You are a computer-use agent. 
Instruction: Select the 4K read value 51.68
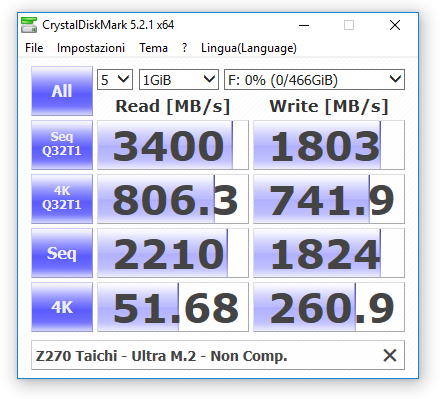173,307
